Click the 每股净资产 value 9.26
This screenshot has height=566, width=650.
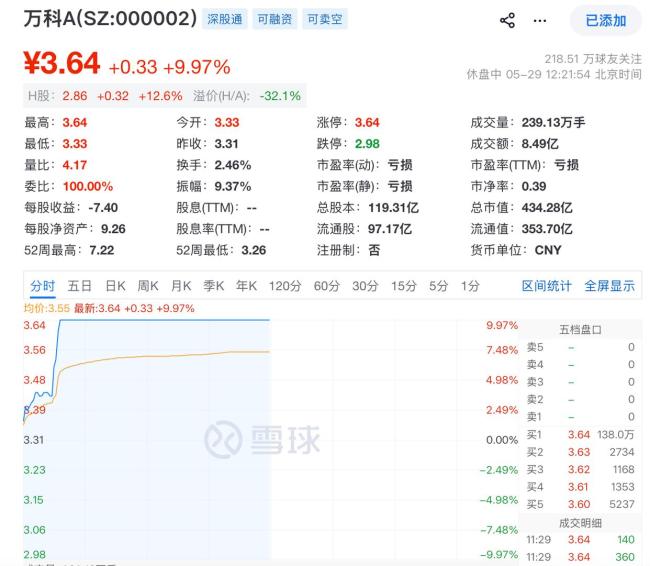point(113,229)
